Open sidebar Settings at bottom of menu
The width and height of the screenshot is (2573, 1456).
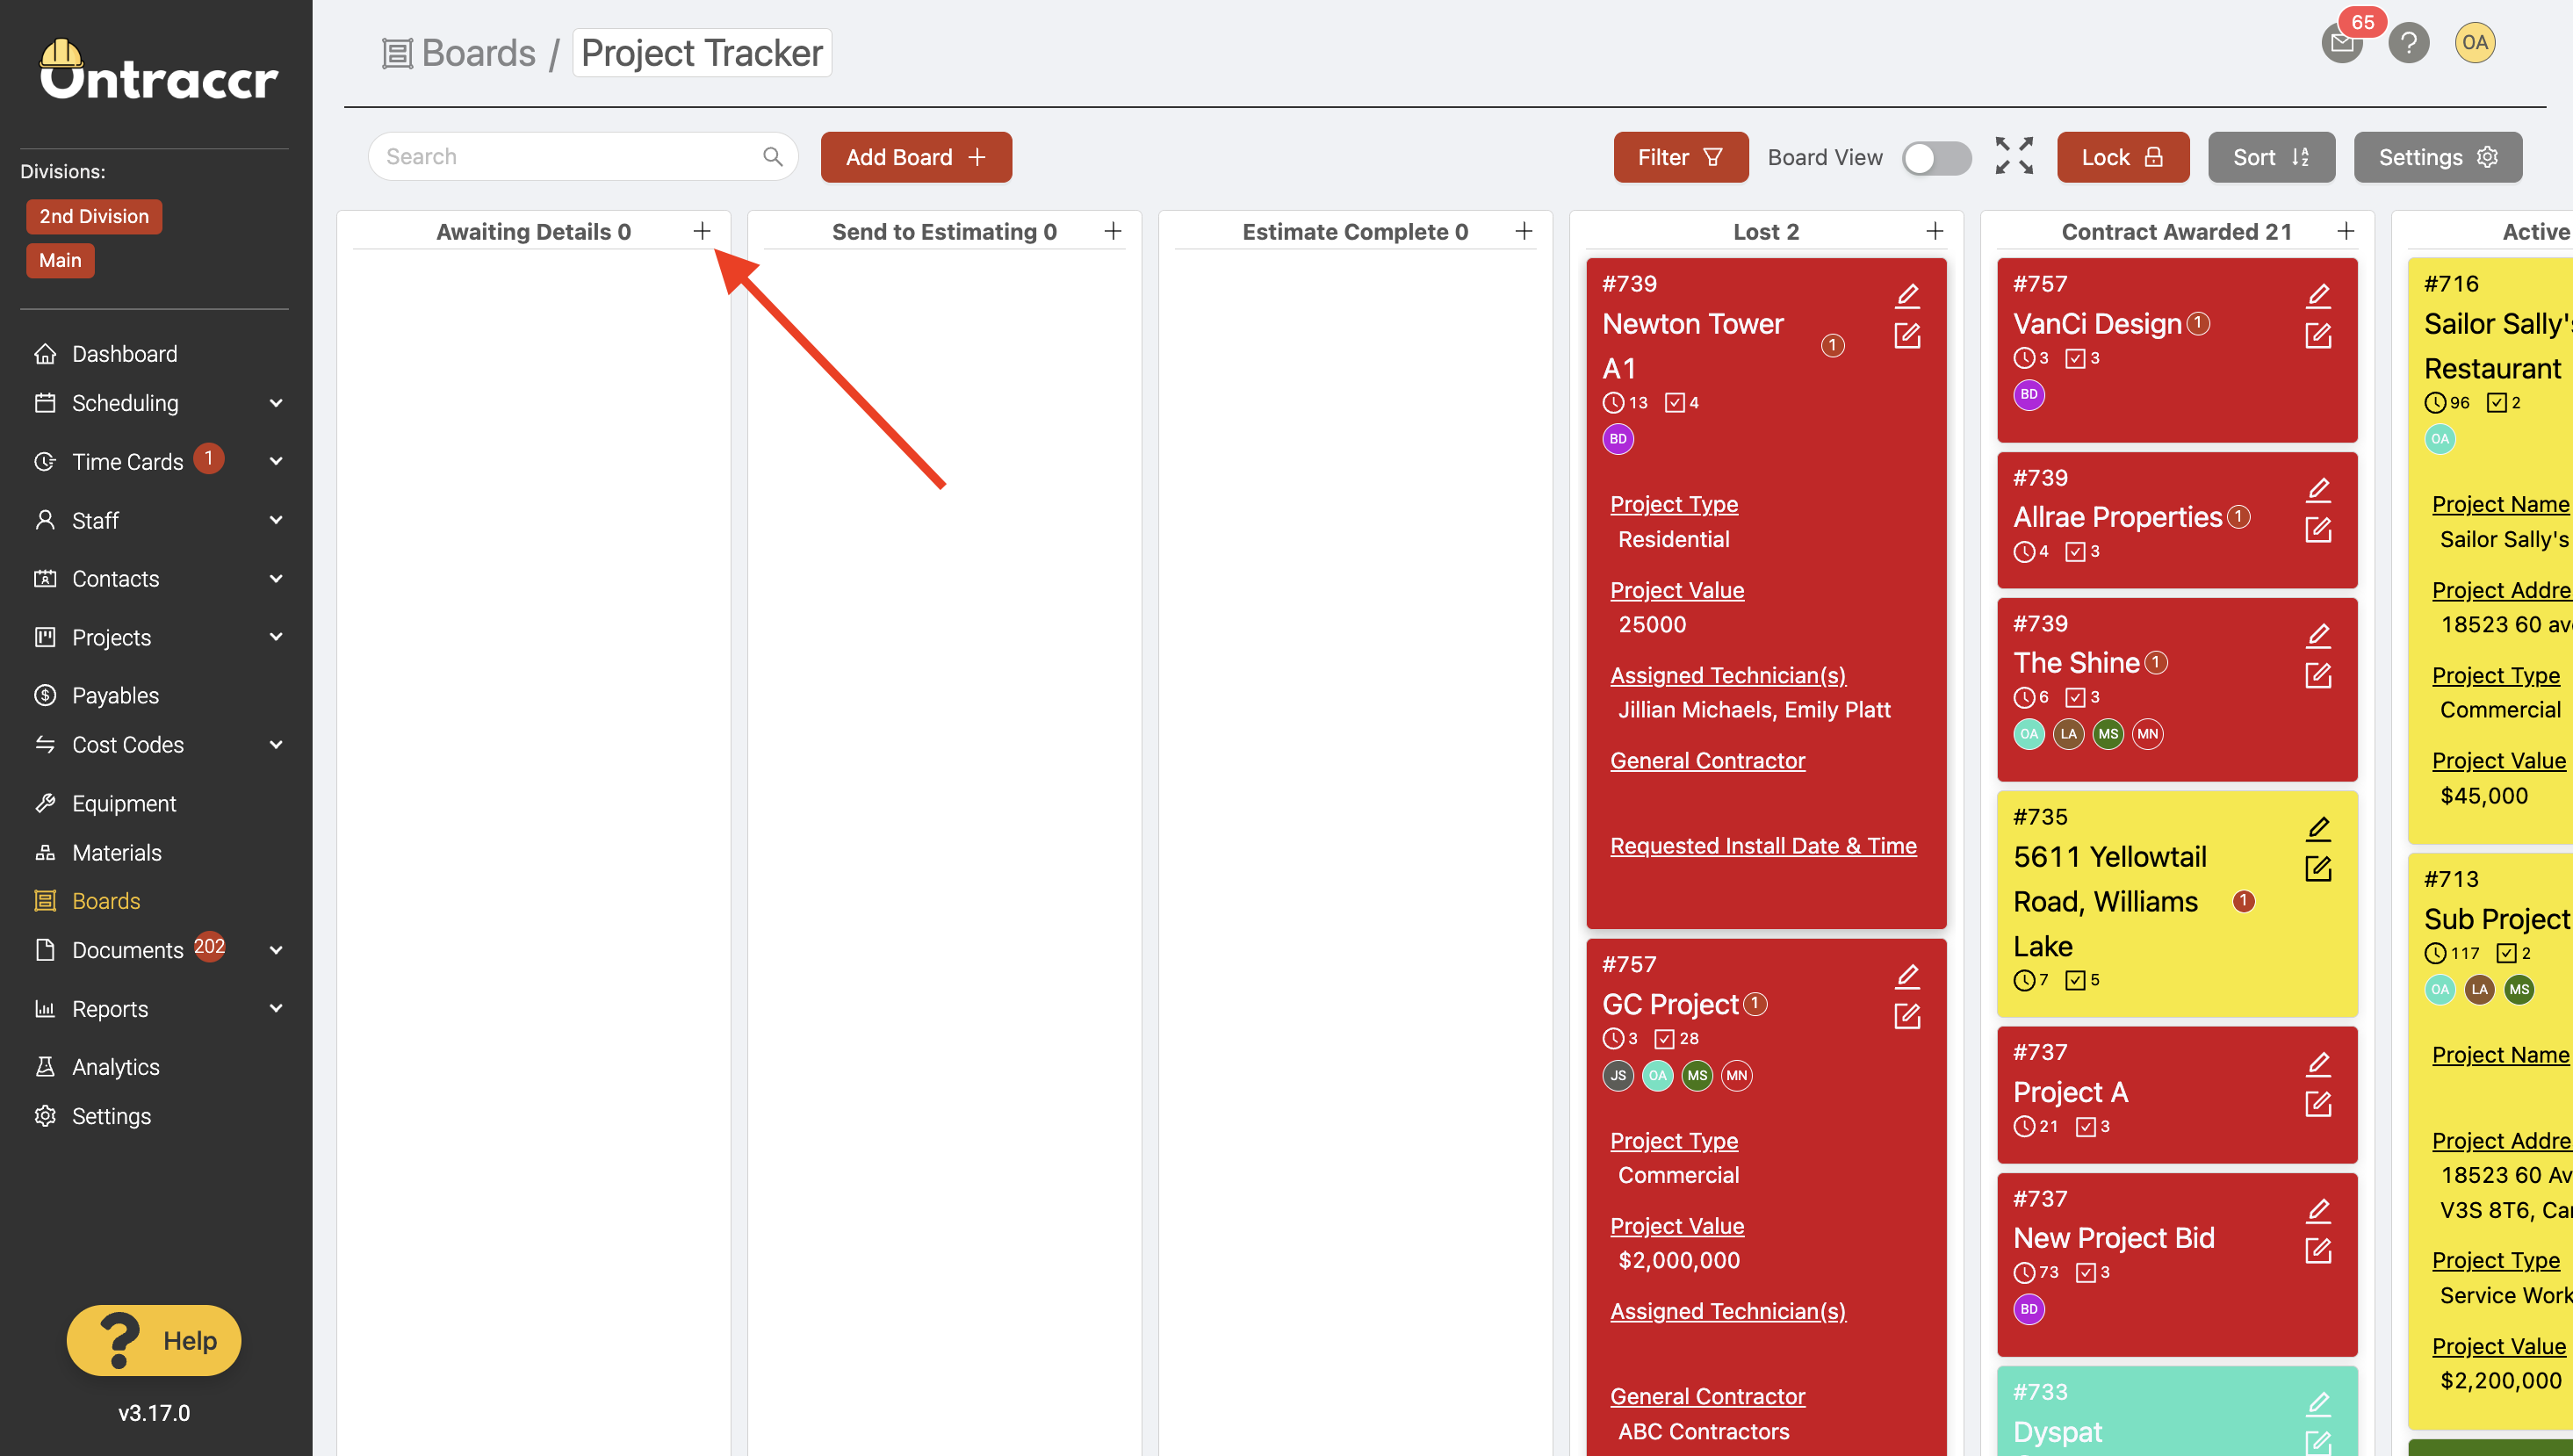(x=111, y=1116)
